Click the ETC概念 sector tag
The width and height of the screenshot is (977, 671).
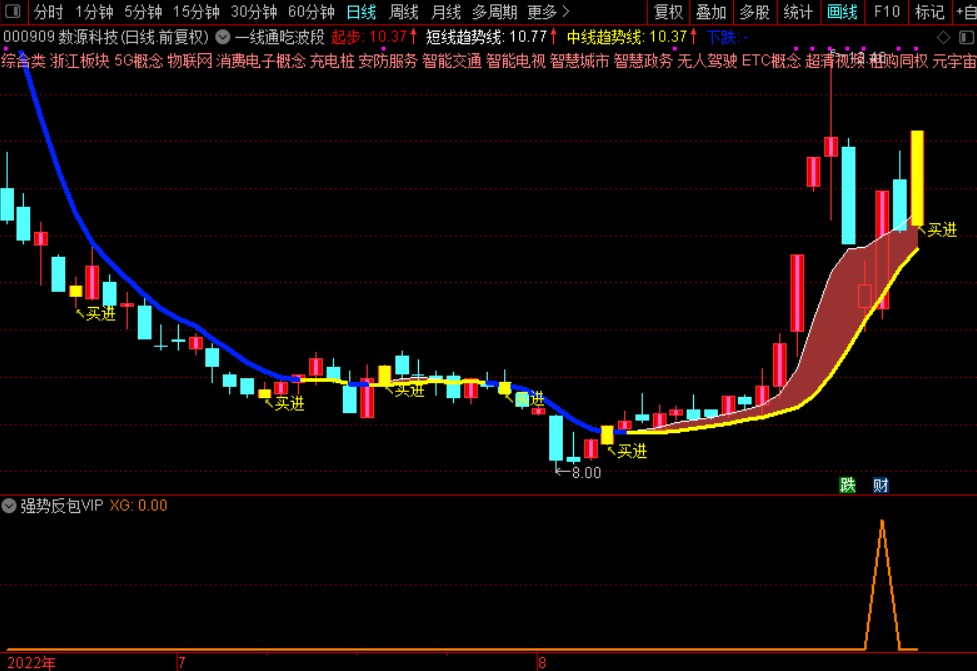[x=771, y=61]
